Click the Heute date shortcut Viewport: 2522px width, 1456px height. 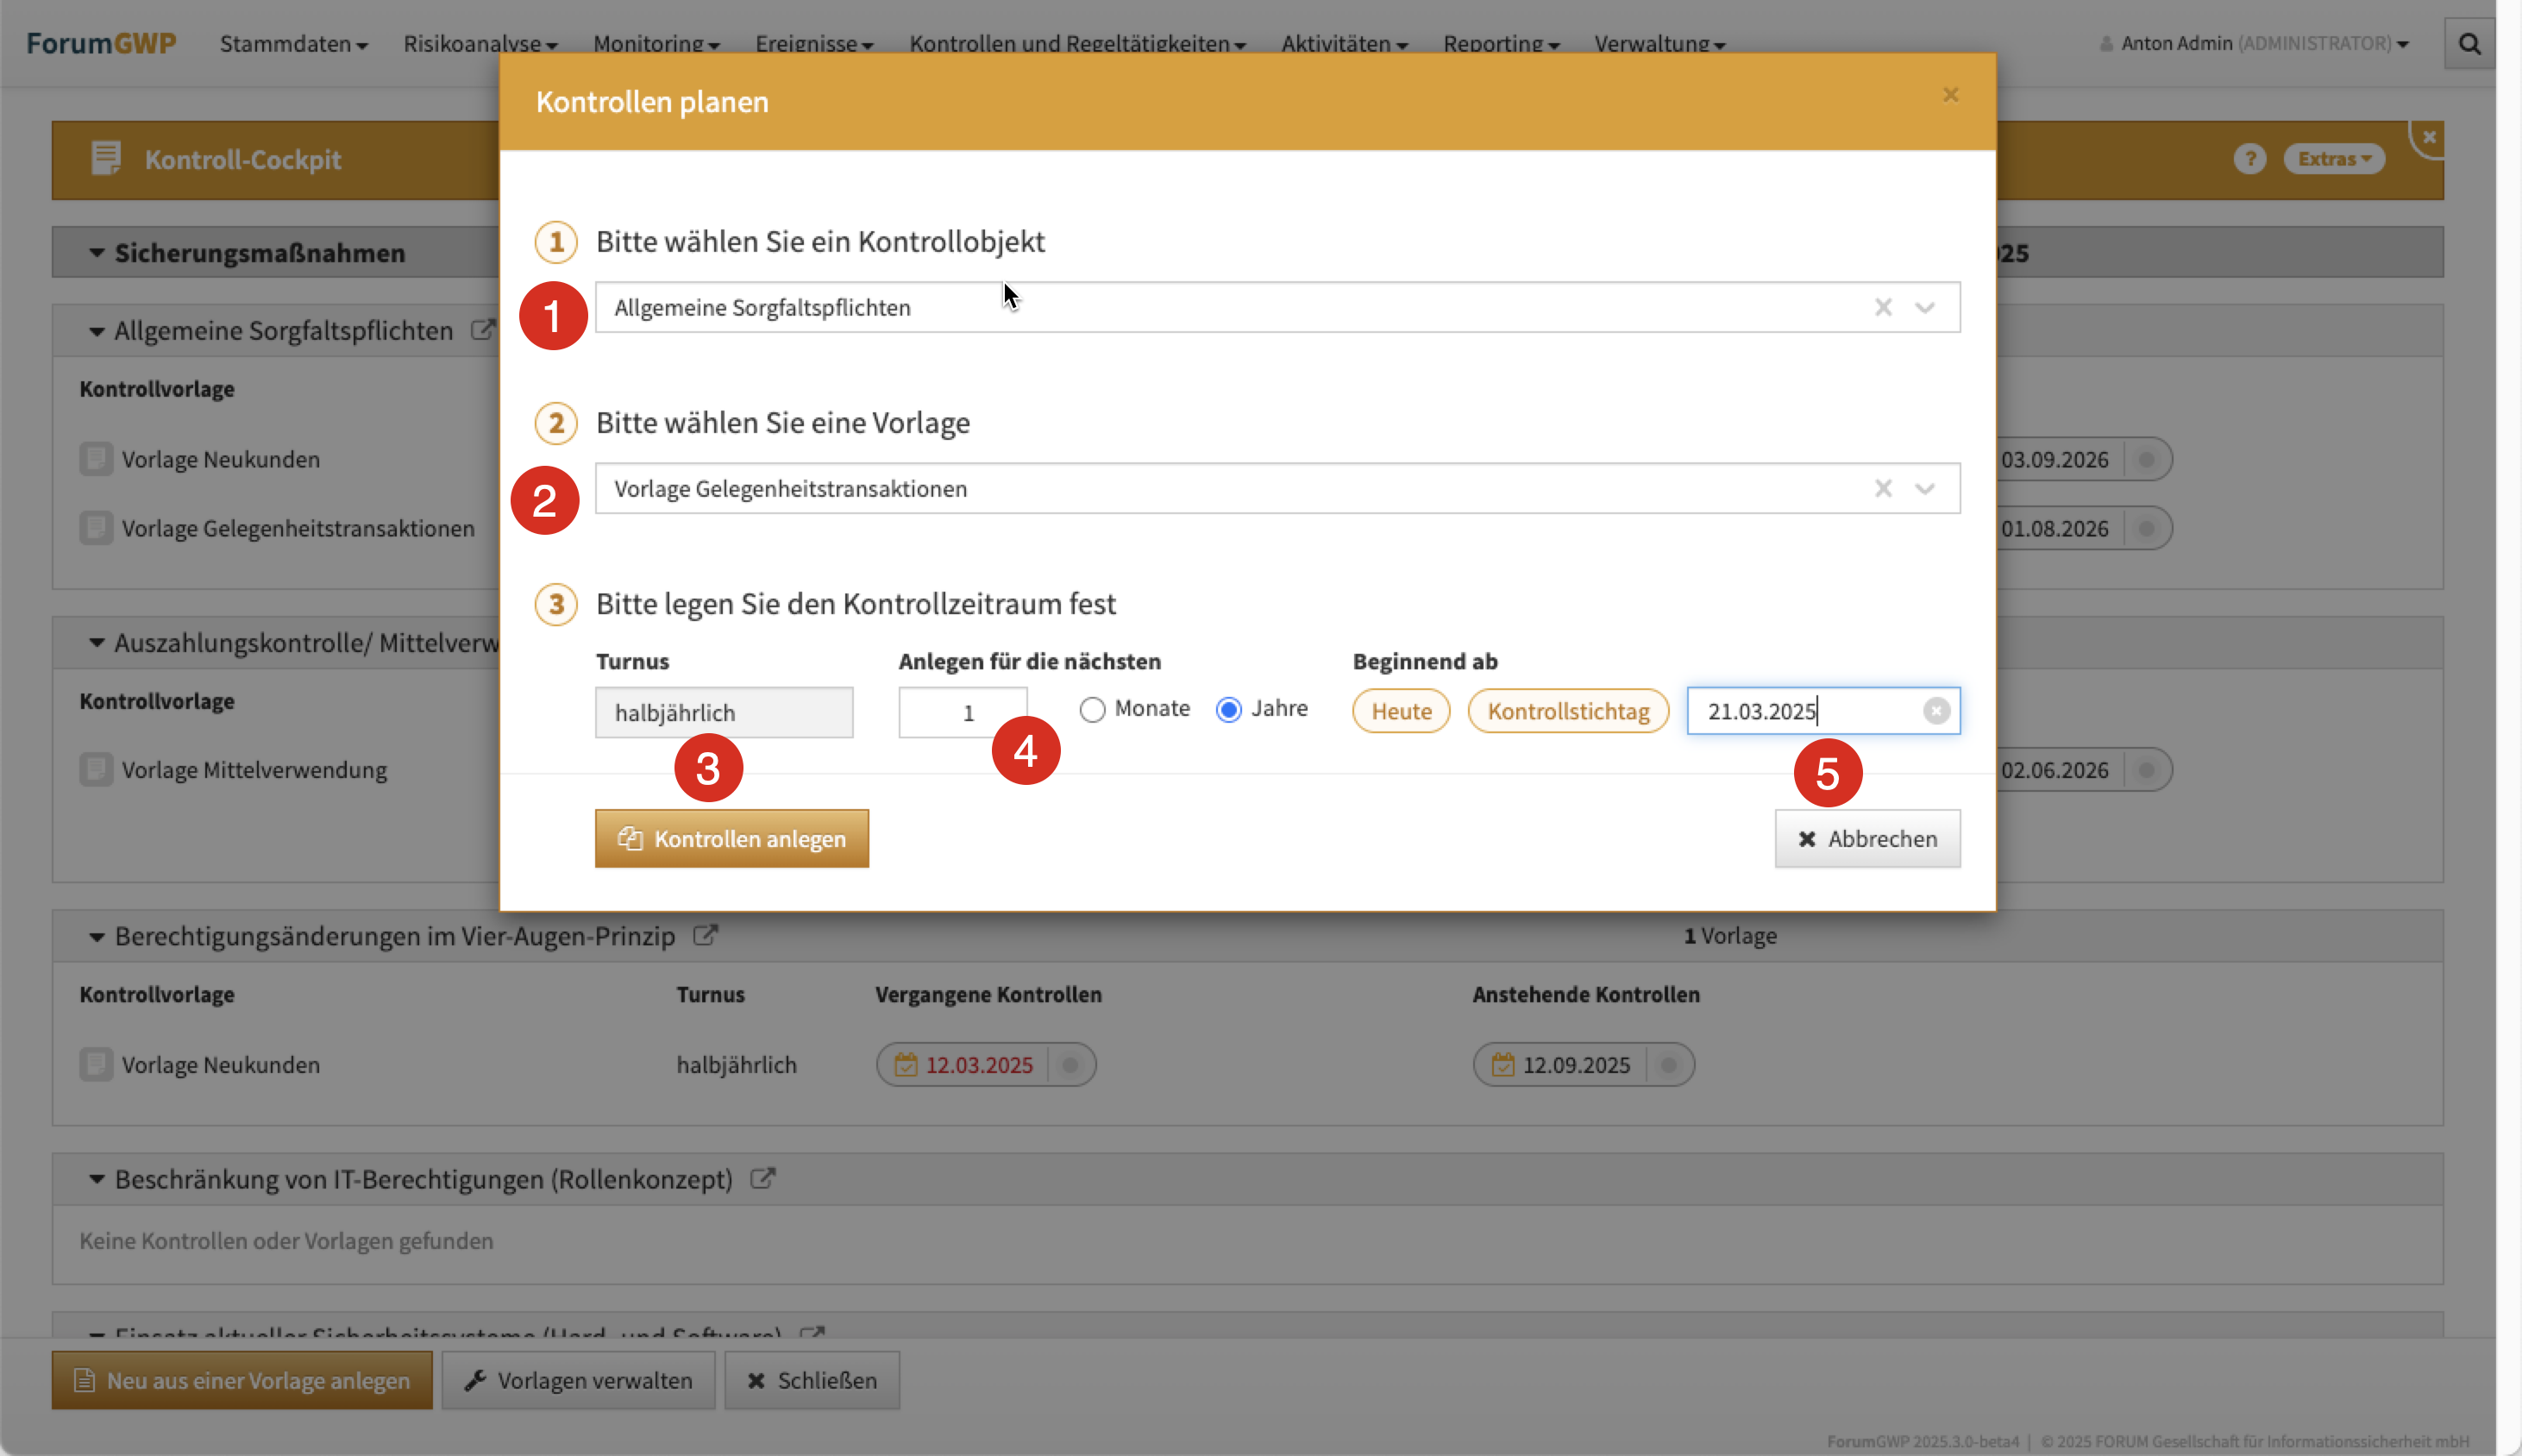click(1400, 711)
